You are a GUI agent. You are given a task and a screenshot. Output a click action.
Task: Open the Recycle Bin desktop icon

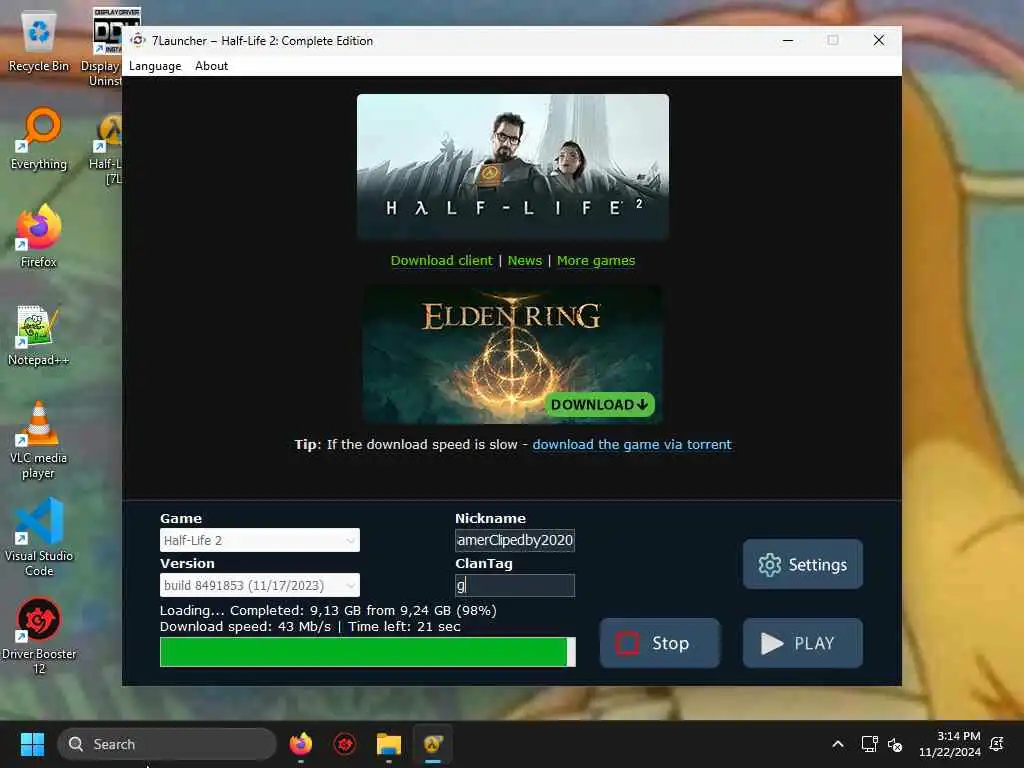[x=39, y=41]
